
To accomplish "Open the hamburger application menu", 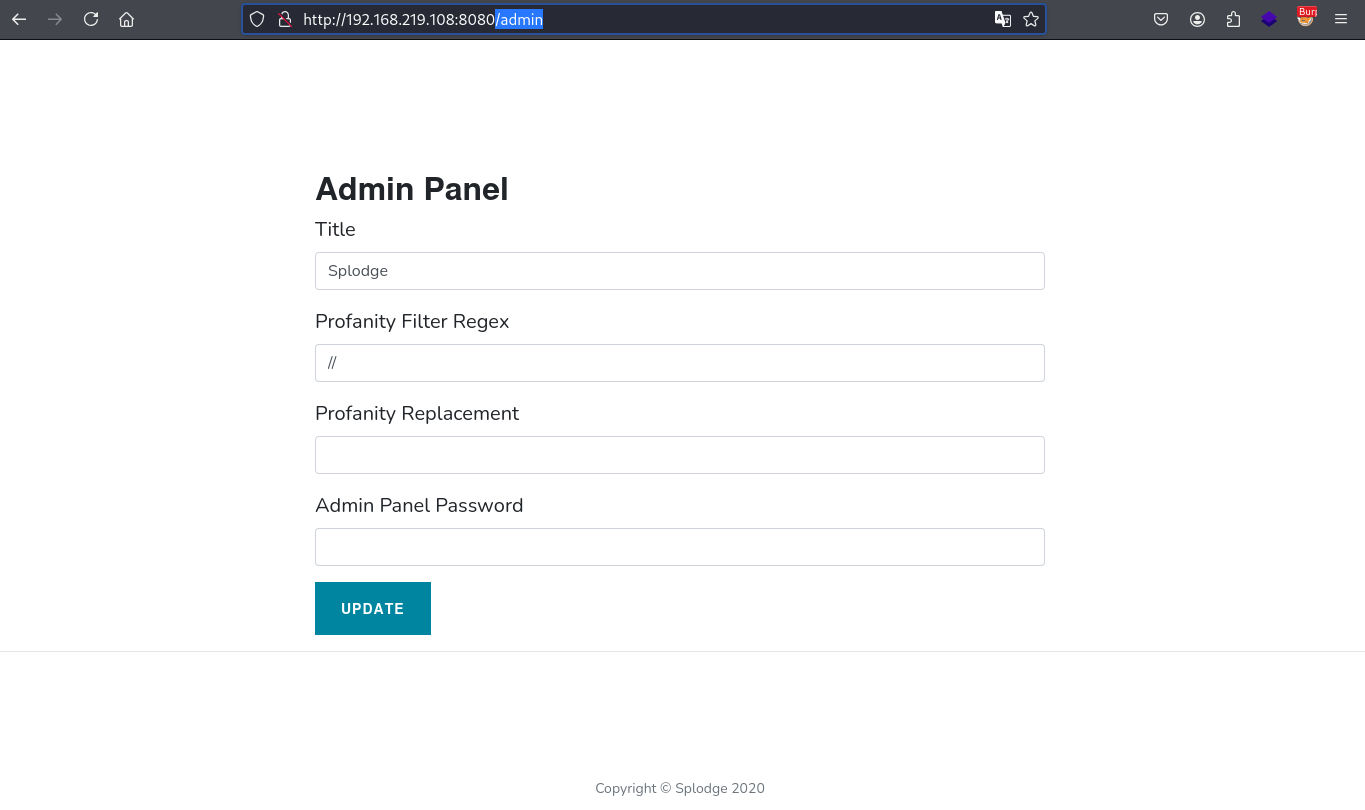I will click(x=1341, y=19).
